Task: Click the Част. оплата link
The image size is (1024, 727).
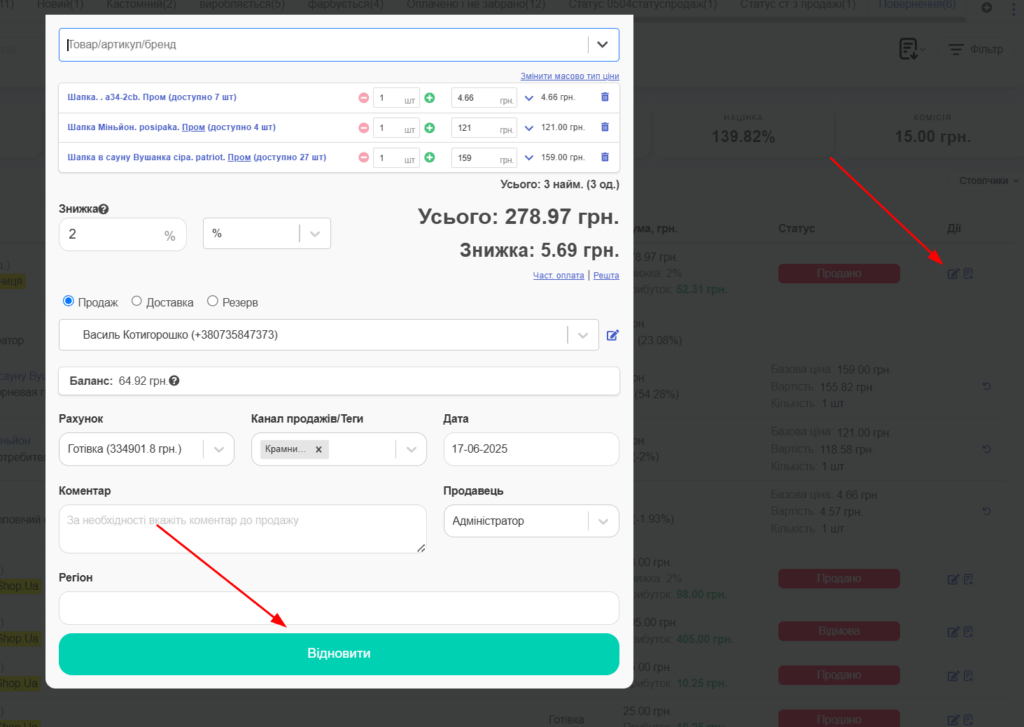Action: point(558,276)
